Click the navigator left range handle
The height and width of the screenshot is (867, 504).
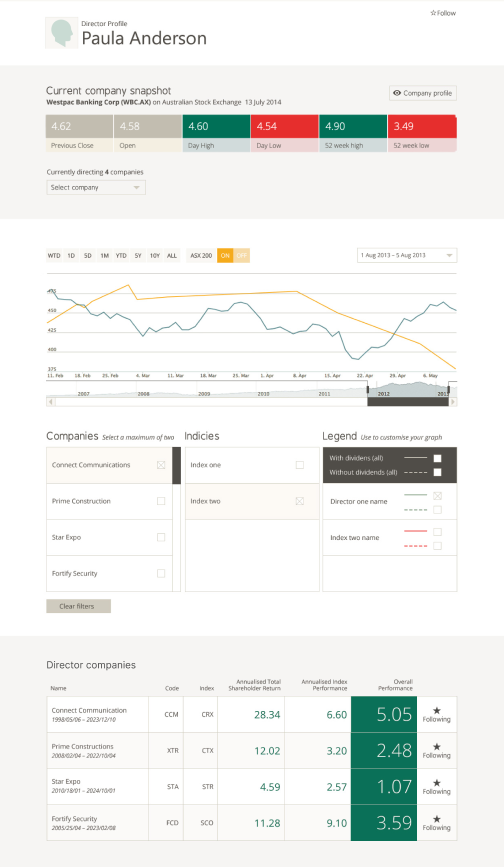pyautogui.click(x=368, y=389)
